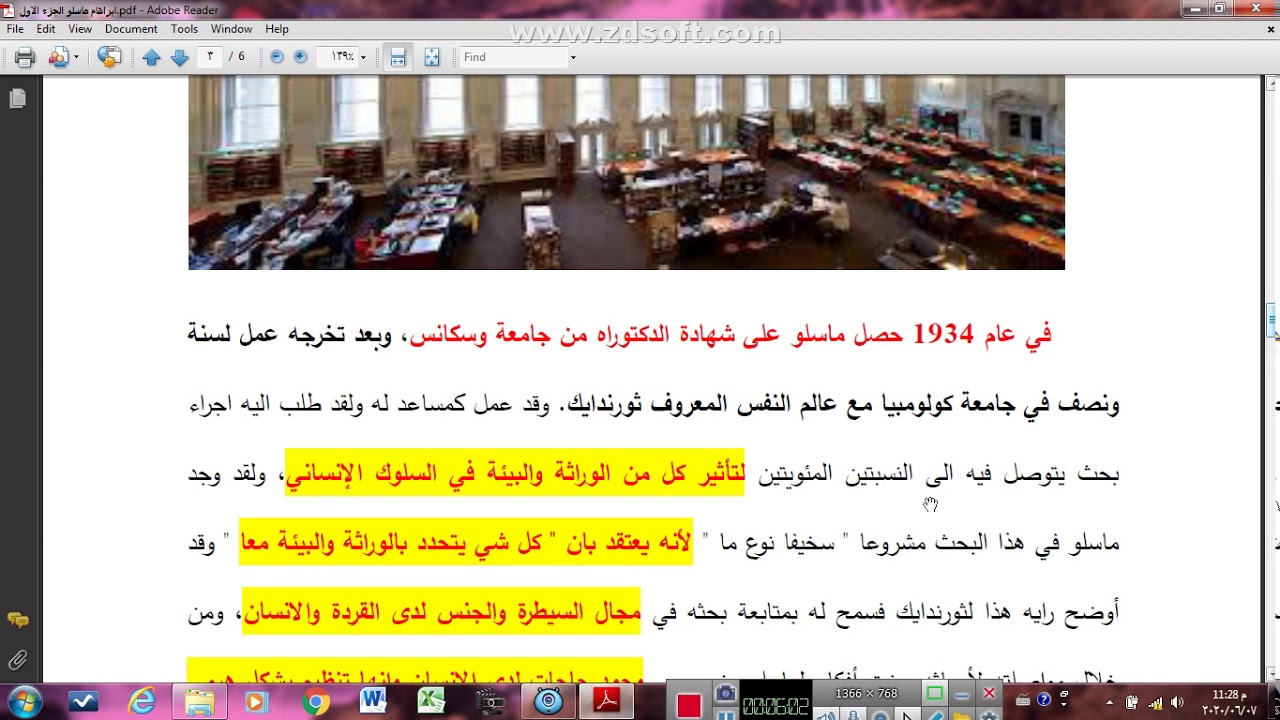Click the red stop recording button
This screenshot has width=1280, height=720.
[x=688, y=706]
